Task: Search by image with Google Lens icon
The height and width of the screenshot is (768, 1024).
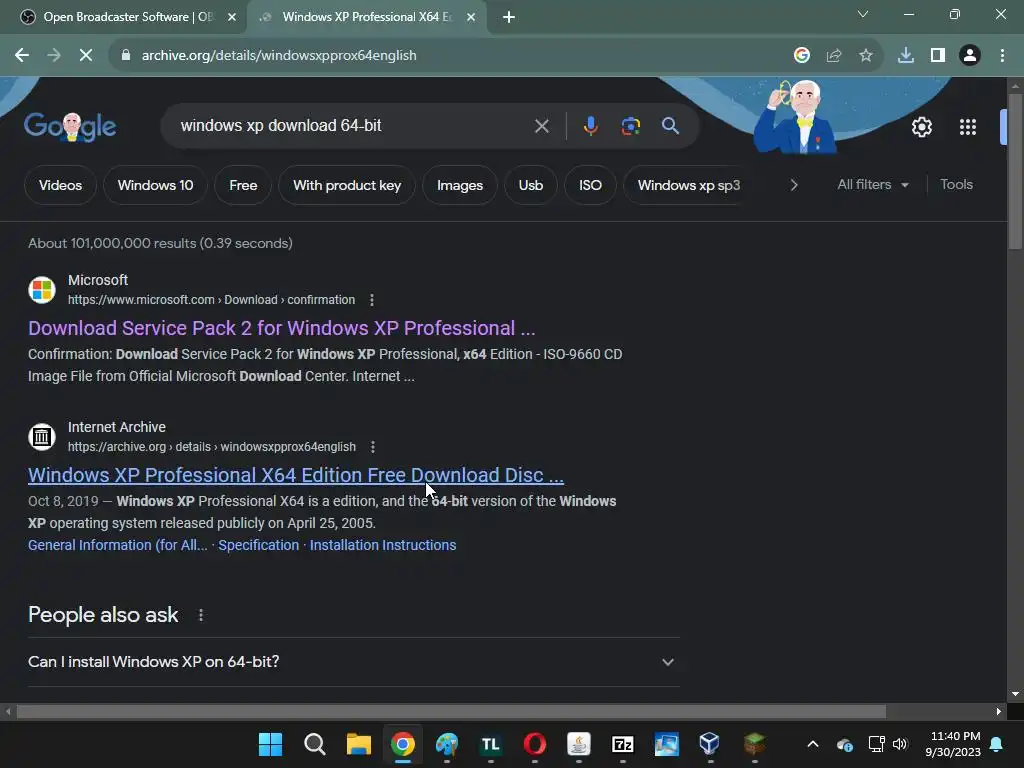Action: [x=630, y=126]
